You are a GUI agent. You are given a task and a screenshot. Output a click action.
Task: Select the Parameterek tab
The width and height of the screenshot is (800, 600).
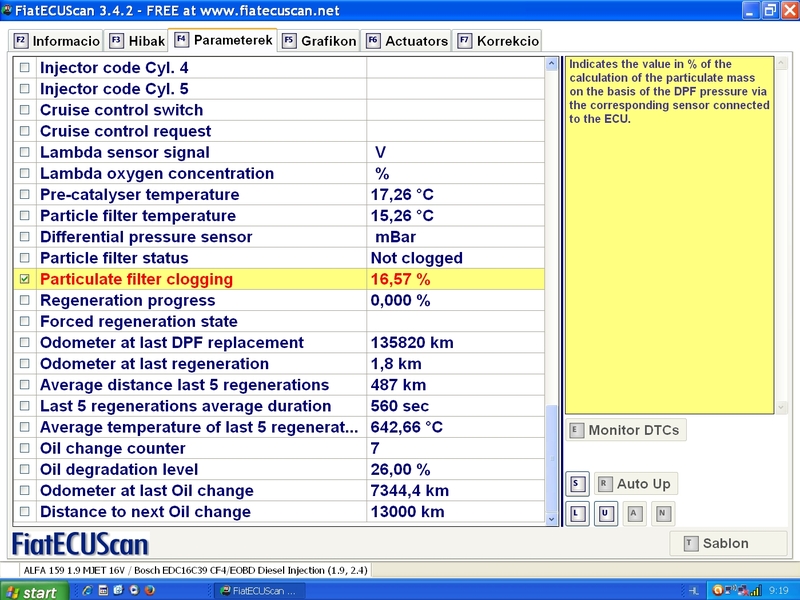click(223, 40)
